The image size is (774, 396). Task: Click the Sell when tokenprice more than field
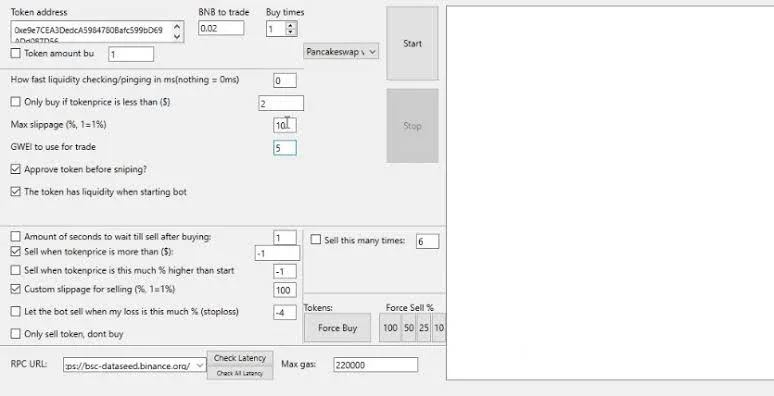point(277,253)
